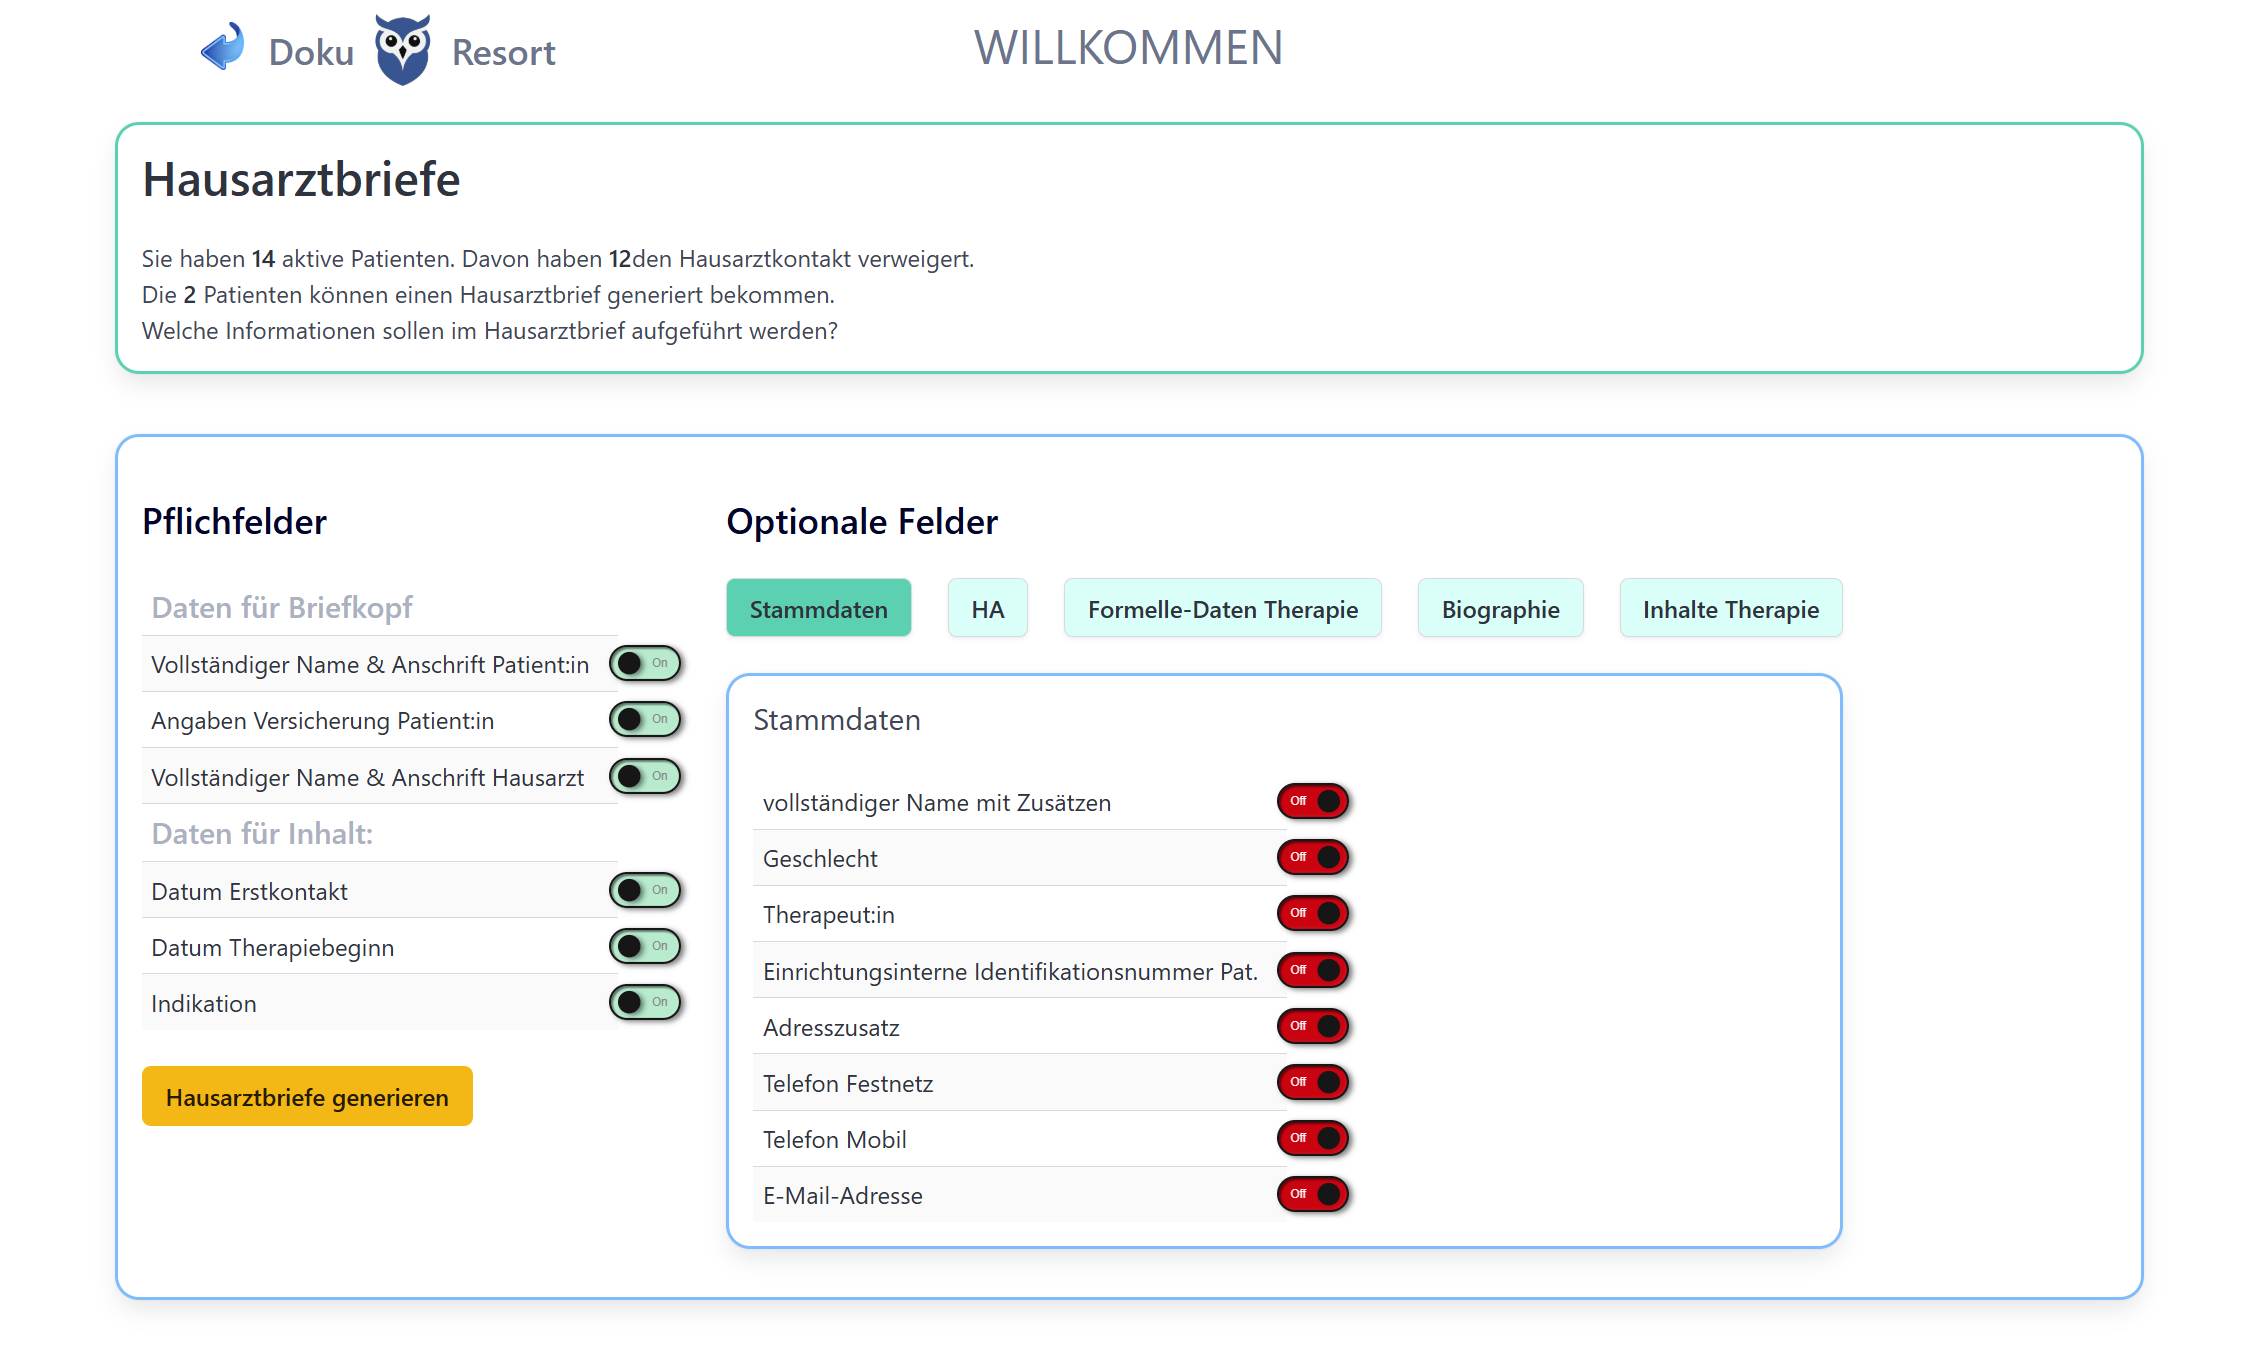2257x1351 pixels.
Task: Click the Doku header link
Action: tap(311, 52)
